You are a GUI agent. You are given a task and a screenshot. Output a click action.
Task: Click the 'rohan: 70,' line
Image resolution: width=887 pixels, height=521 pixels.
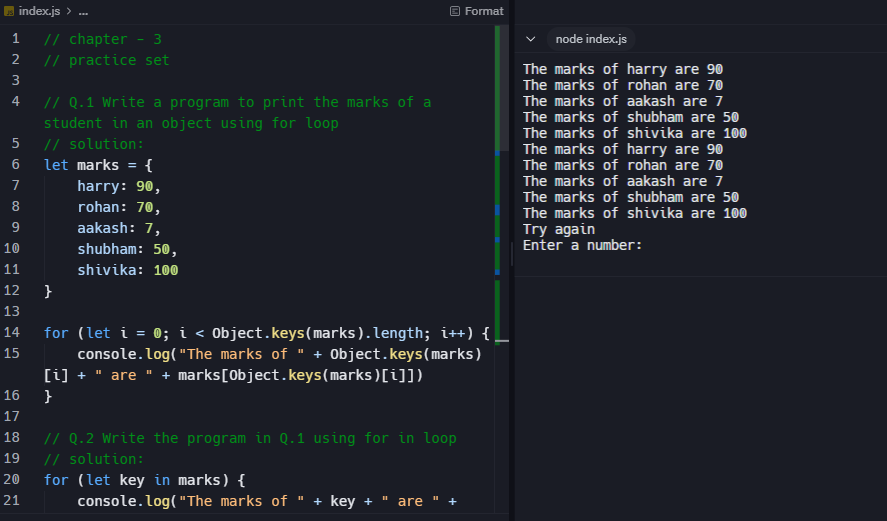pyautogui.click(x=119, y=207)
